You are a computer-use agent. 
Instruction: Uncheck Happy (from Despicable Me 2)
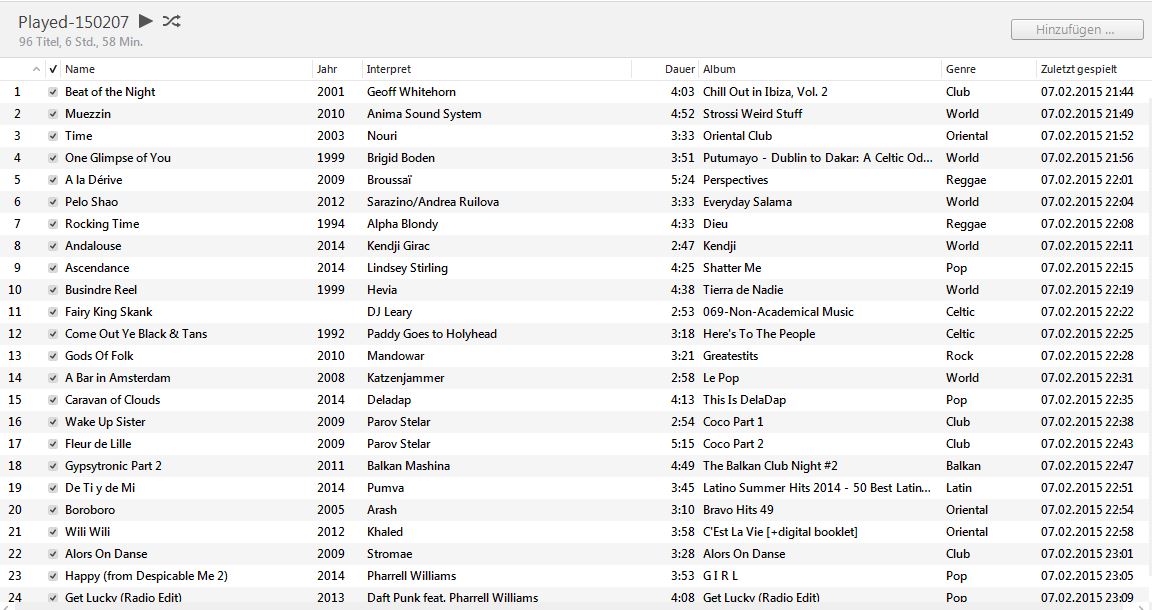point(53,575)
